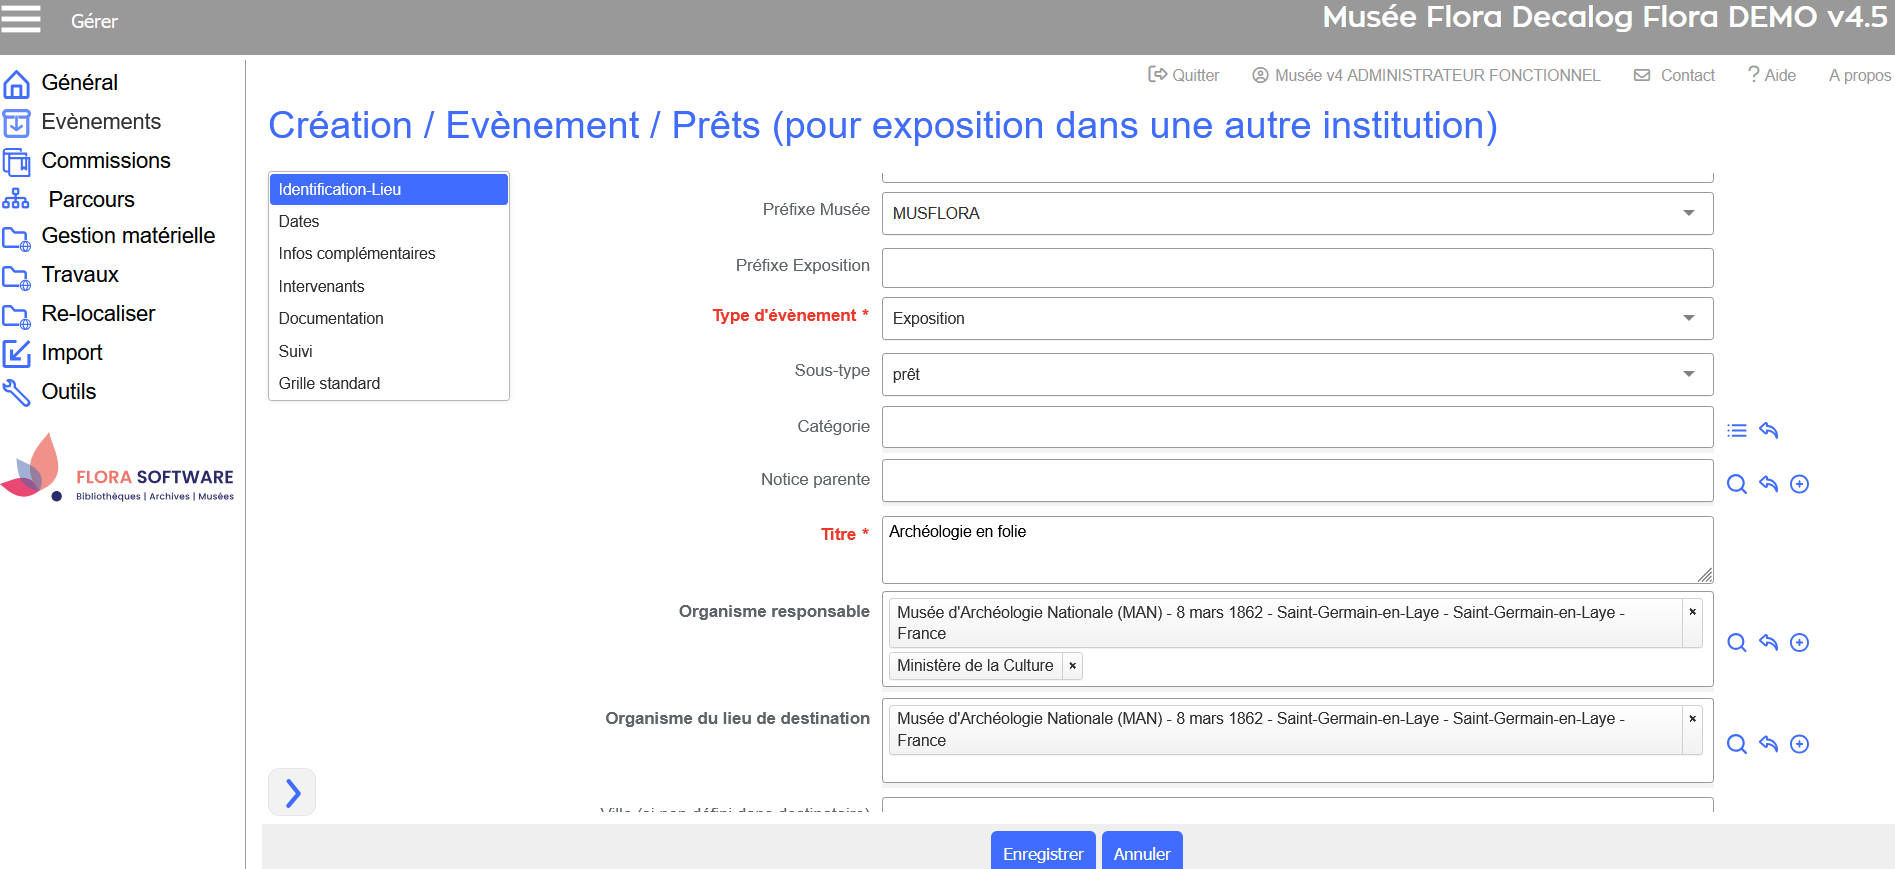This screenshot has height=869, width=1895.
Task: Click the list icon next to Catégorie
Action: tap(1737, 431)
